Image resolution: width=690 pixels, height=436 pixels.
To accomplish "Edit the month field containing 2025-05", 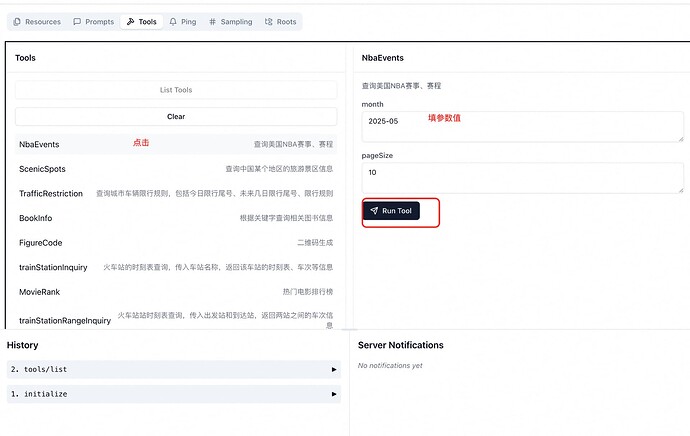I will pos(523,127).
